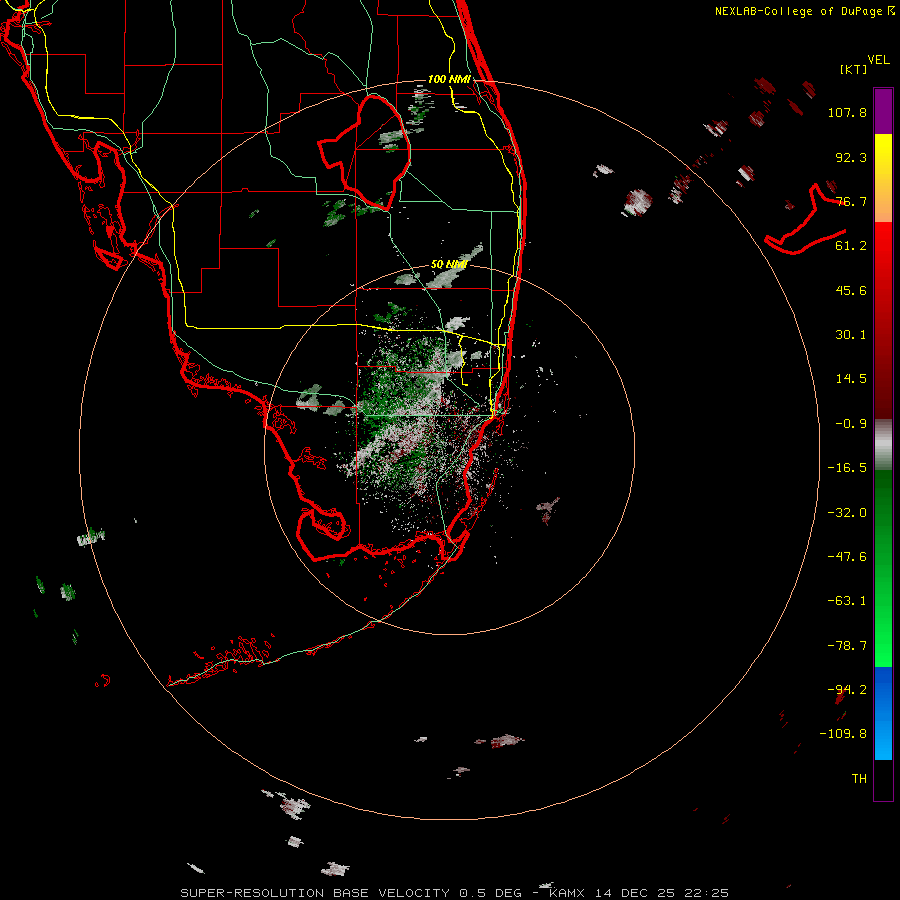Click the 92.3 velocity scale value
Screen dimensions: 900x900
point(851,157)
